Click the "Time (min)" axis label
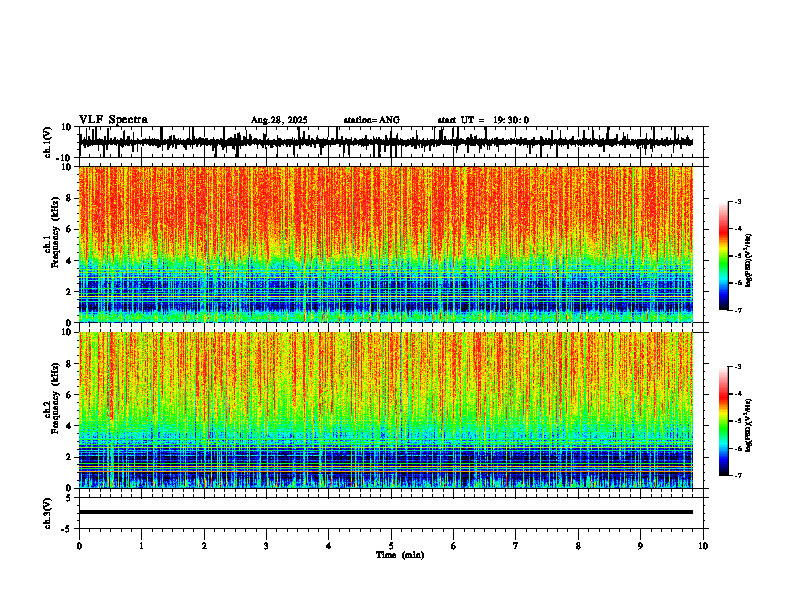This screenshot has height=612, width=792. click(400, 555)
